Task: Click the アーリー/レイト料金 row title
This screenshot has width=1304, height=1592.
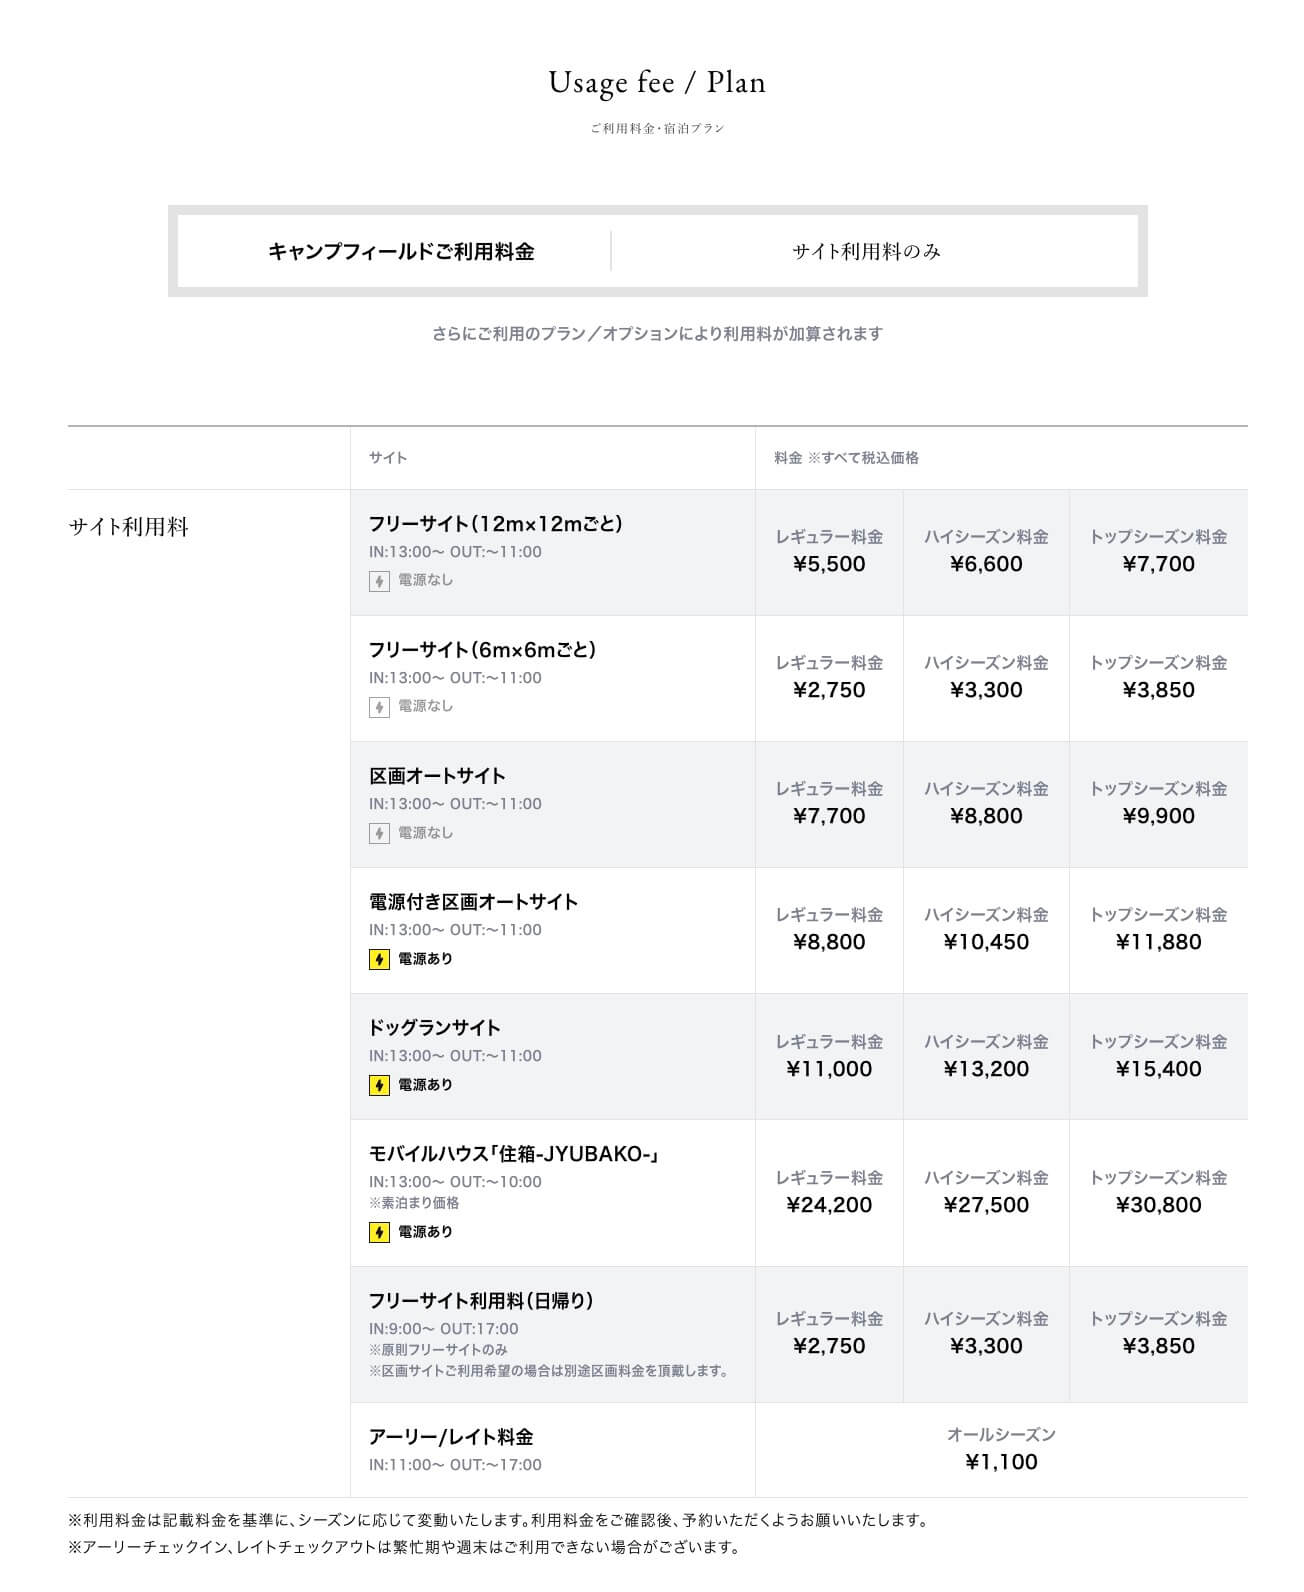Action: pyautogui.click(x=451, y=1437)
